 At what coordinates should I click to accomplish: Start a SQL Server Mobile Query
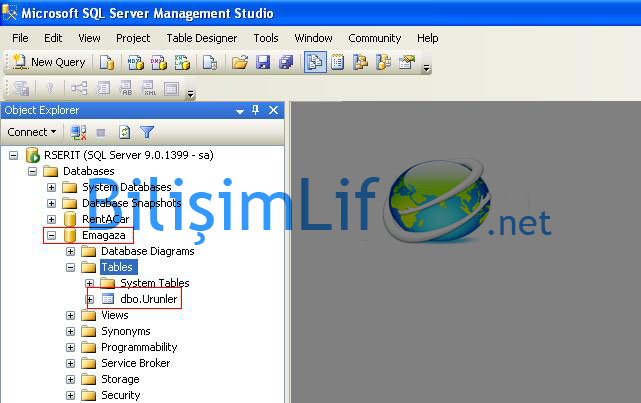(210, 63)
